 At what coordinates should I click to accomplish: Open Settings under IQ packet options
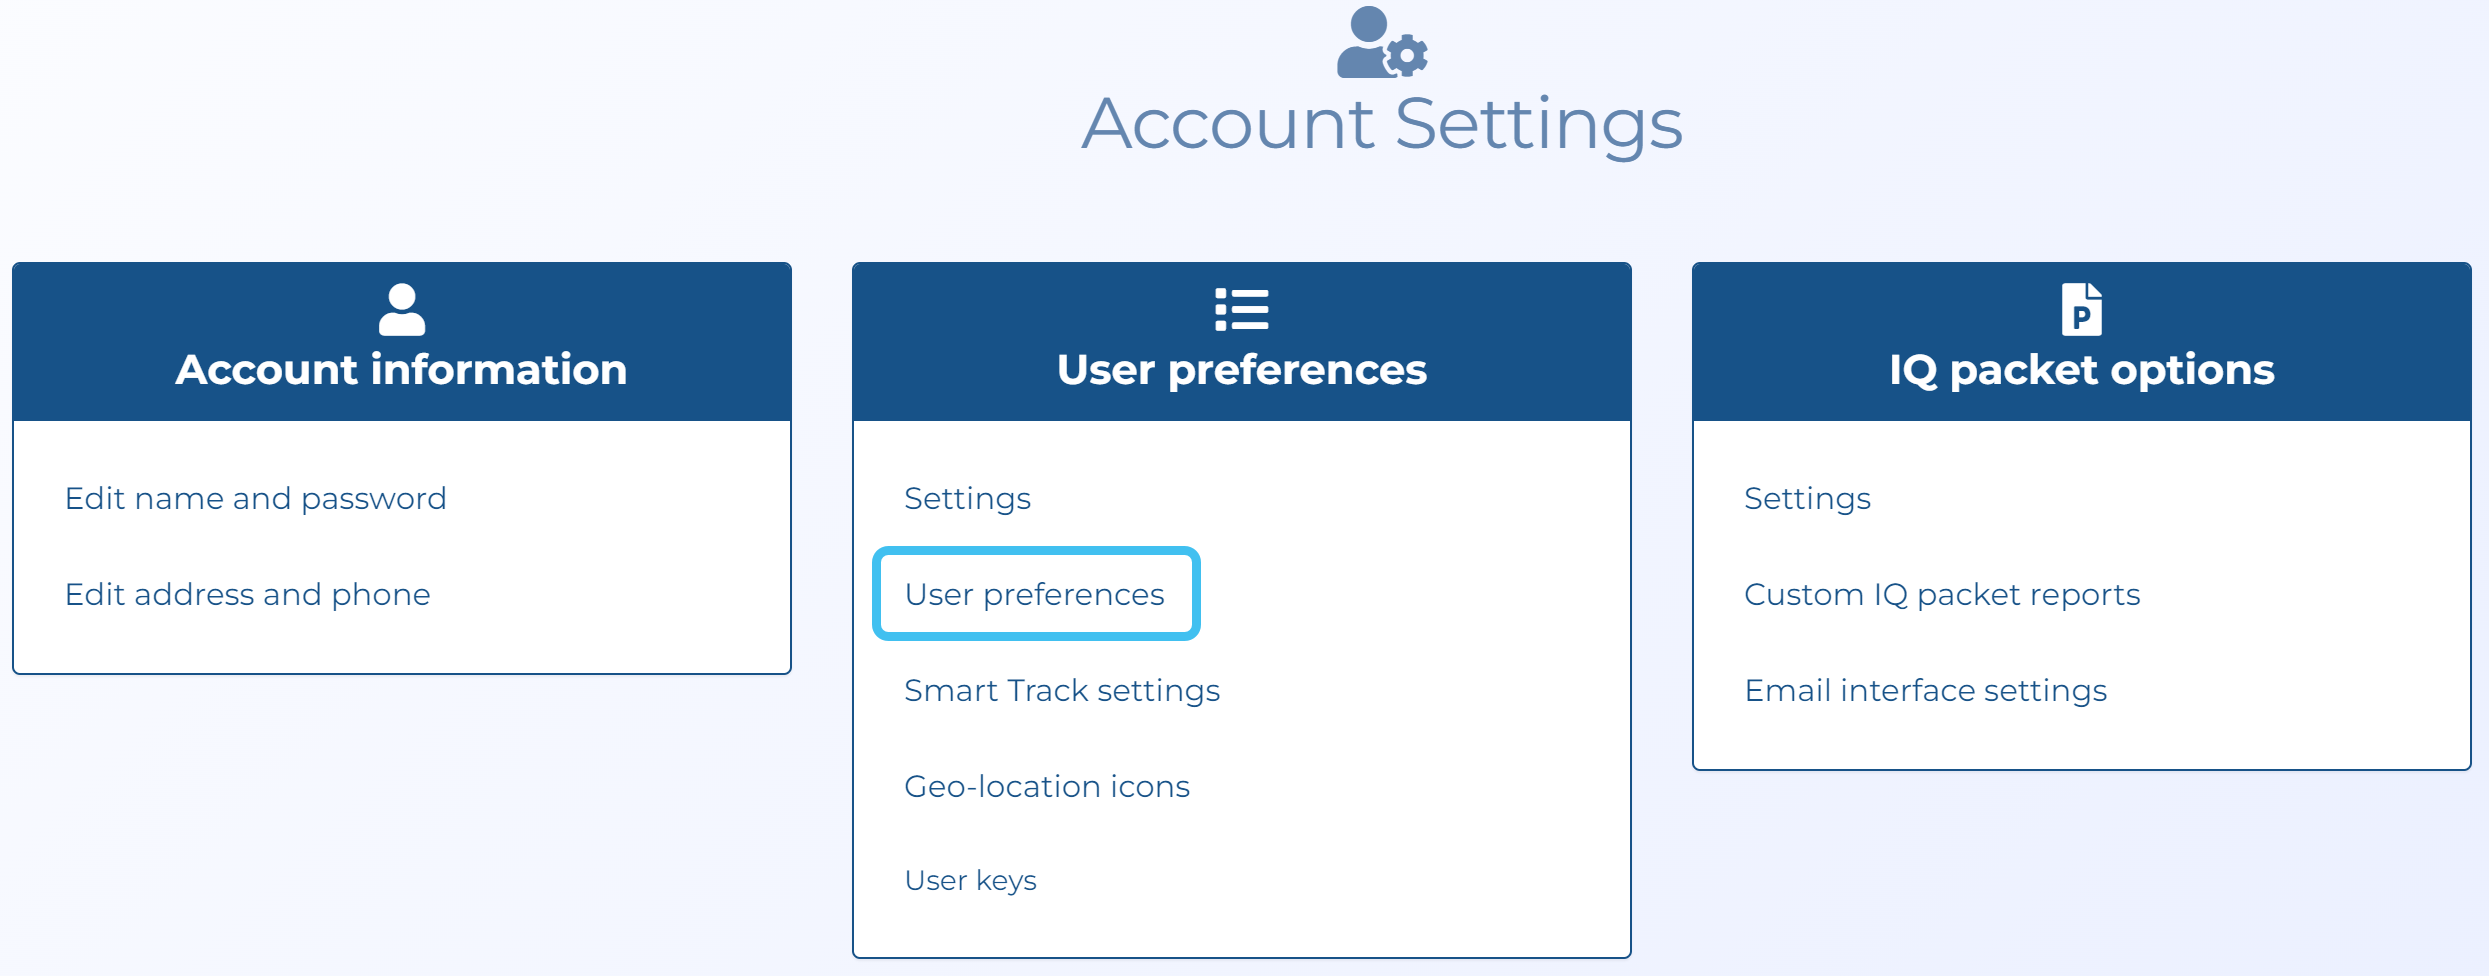tap(1807, 498)
